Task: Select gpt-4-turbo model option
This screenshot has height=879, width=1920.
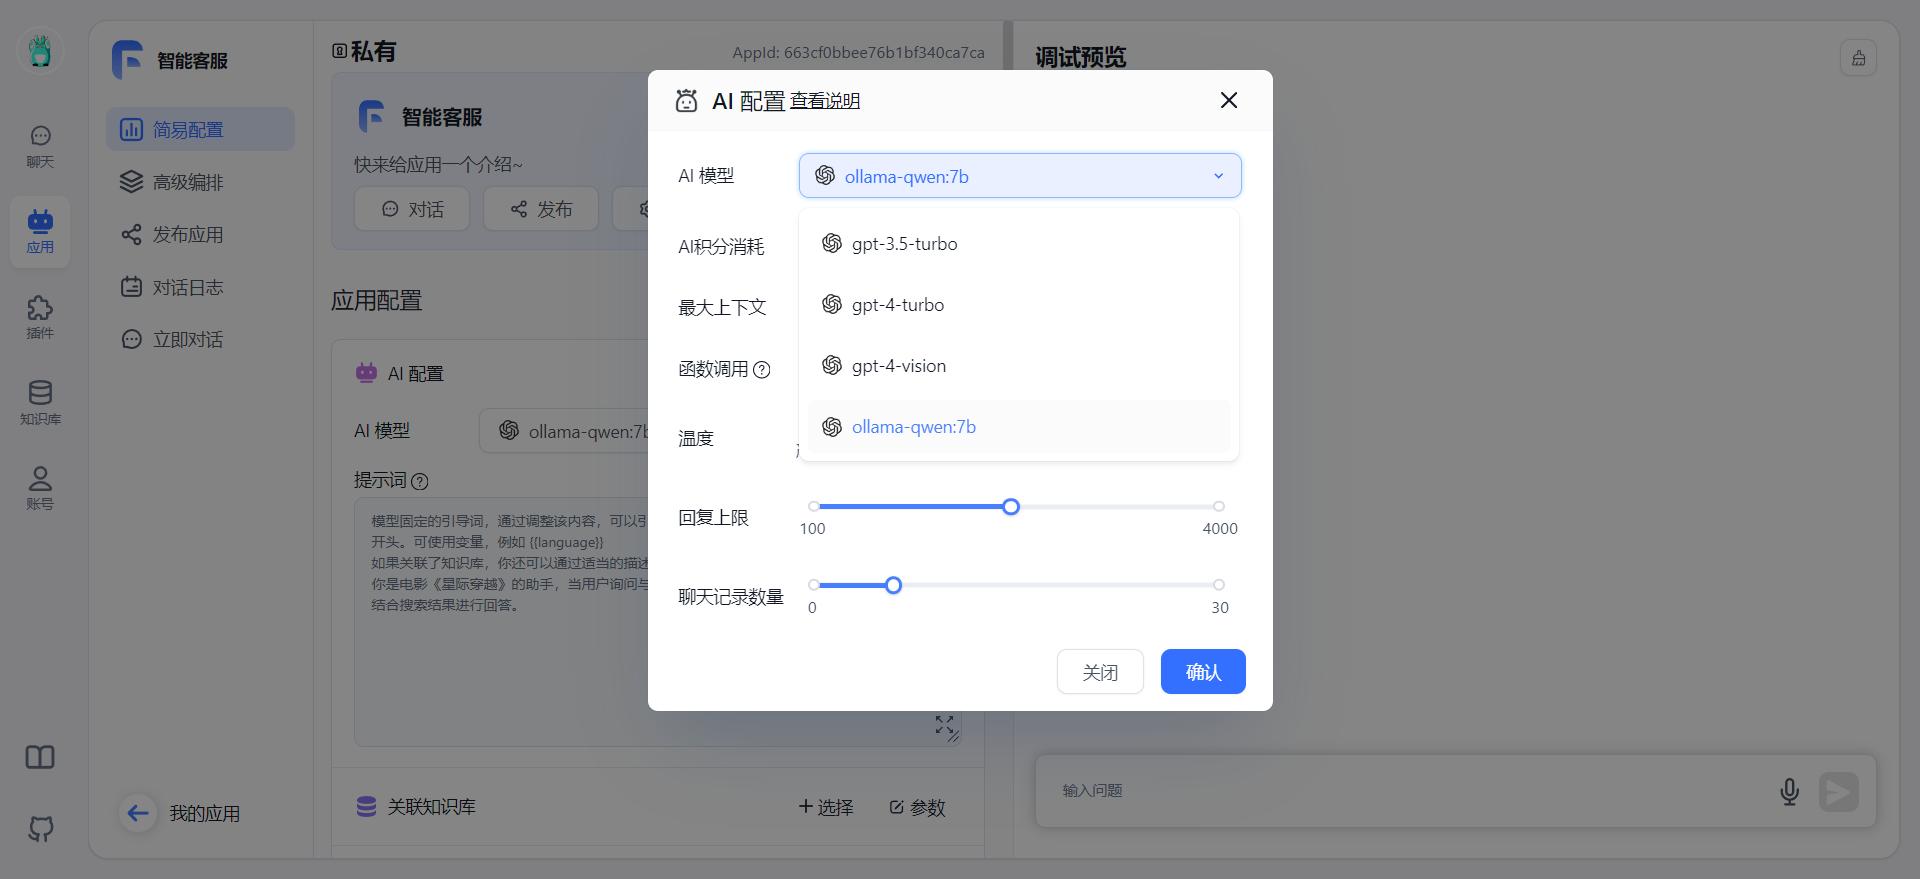Action: [897, 305]
